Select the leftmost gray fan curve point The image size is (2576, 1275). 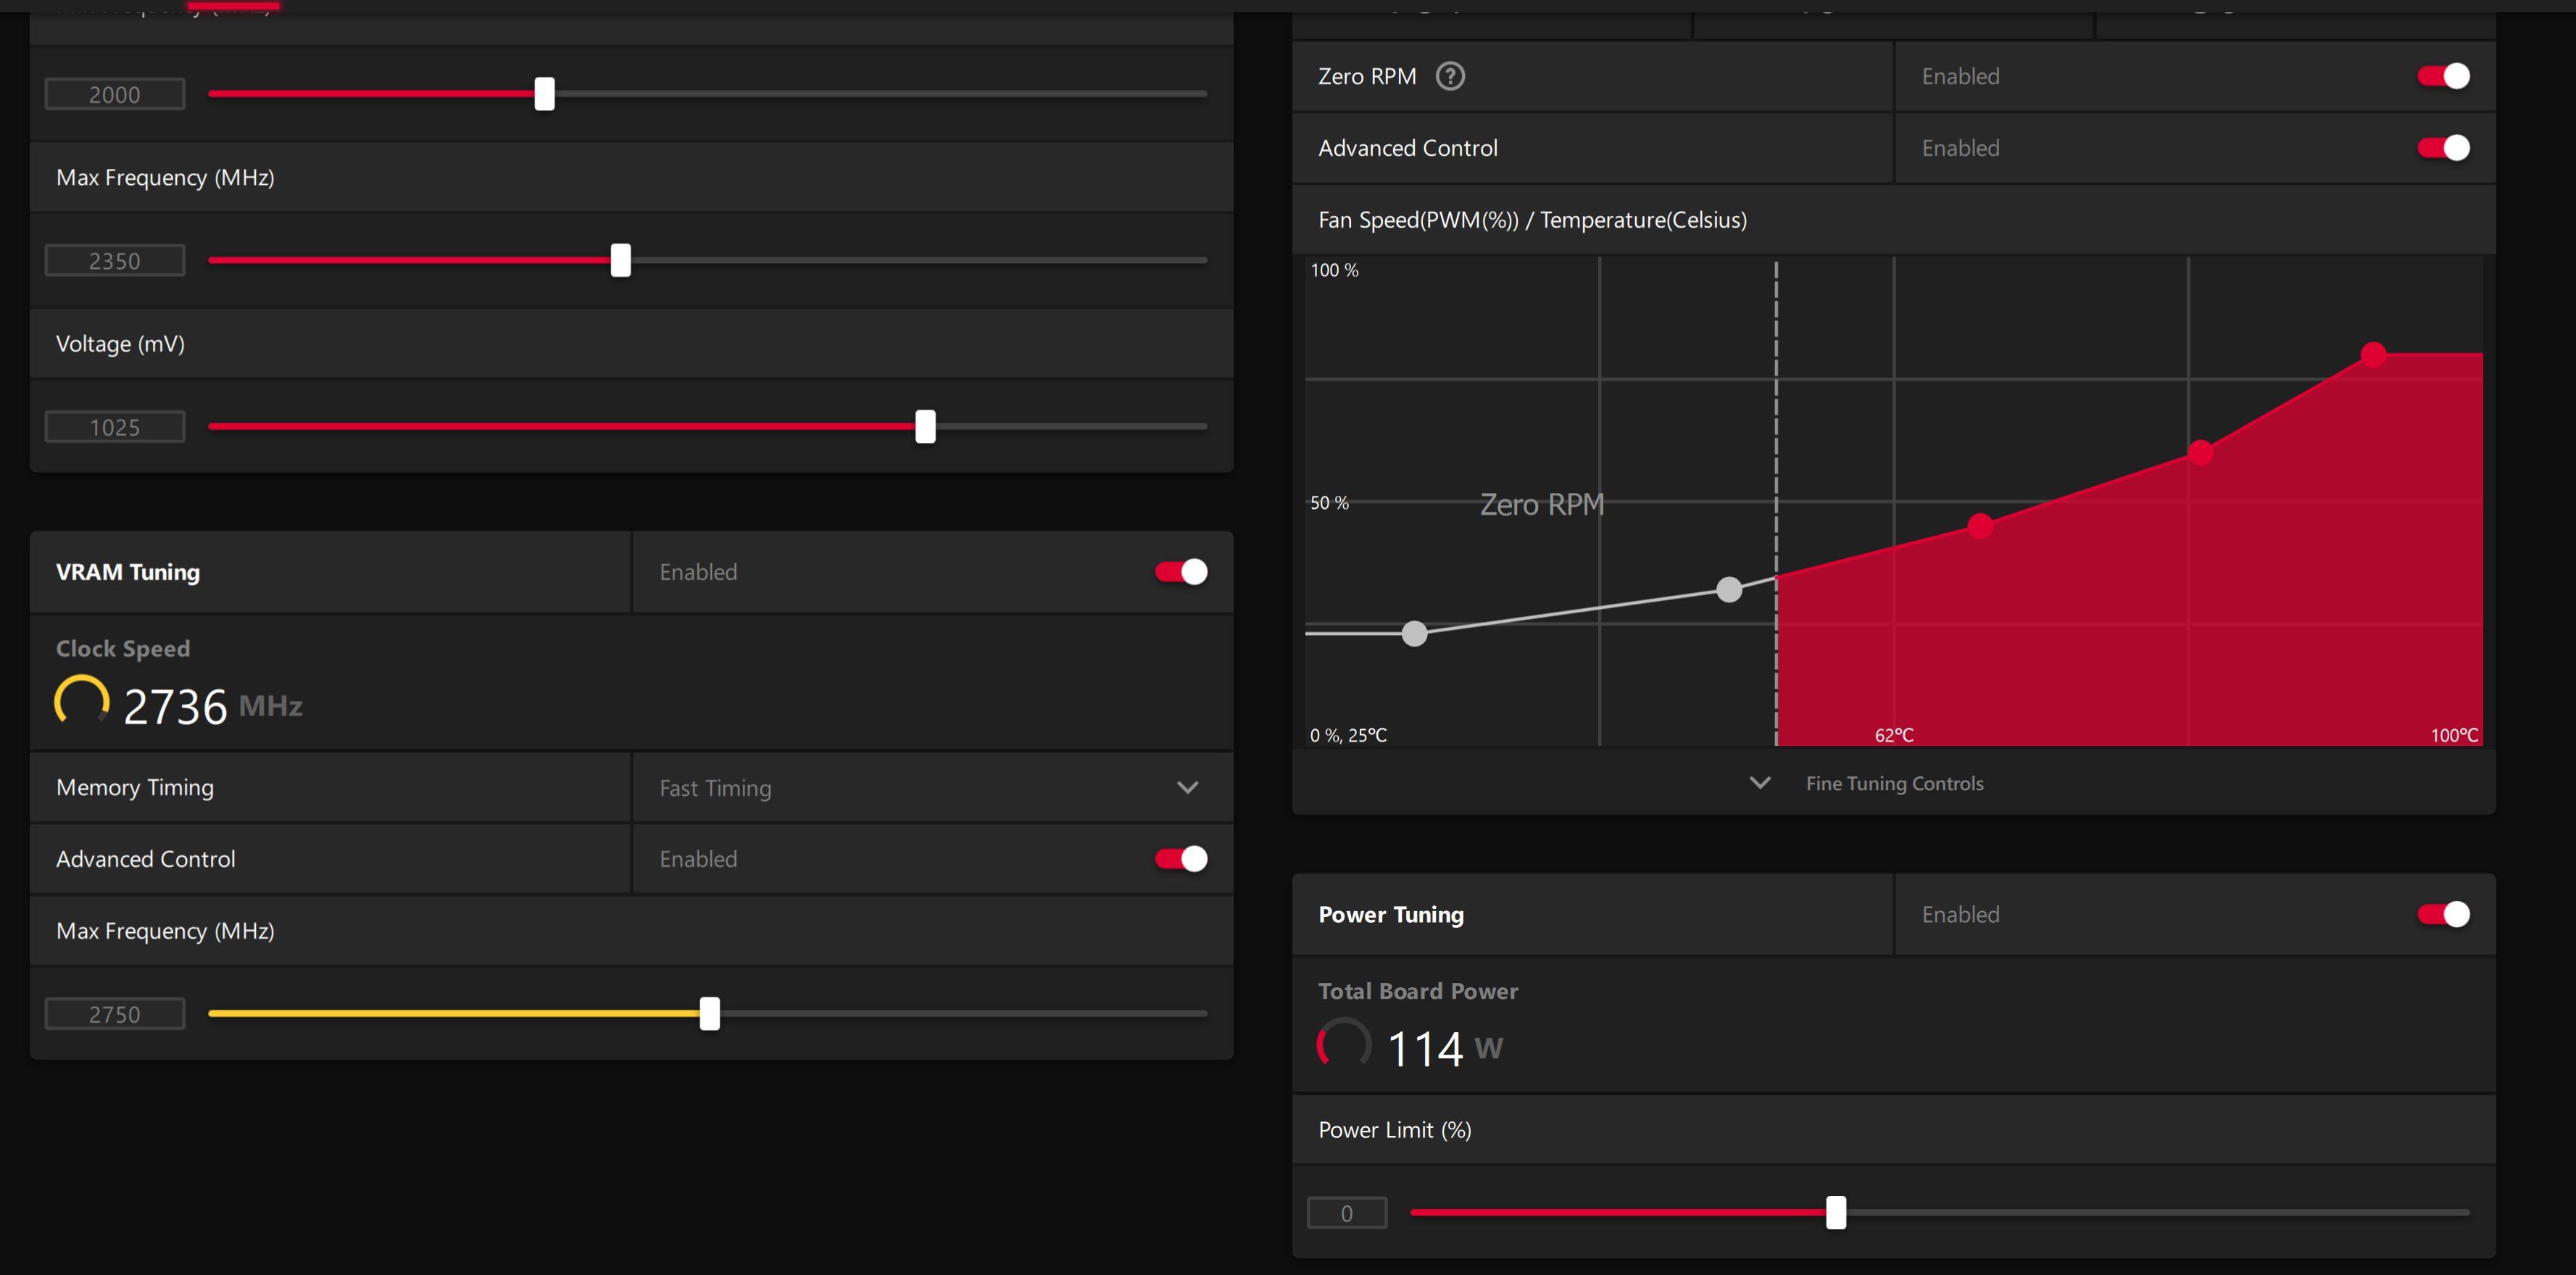(1414, 633)
